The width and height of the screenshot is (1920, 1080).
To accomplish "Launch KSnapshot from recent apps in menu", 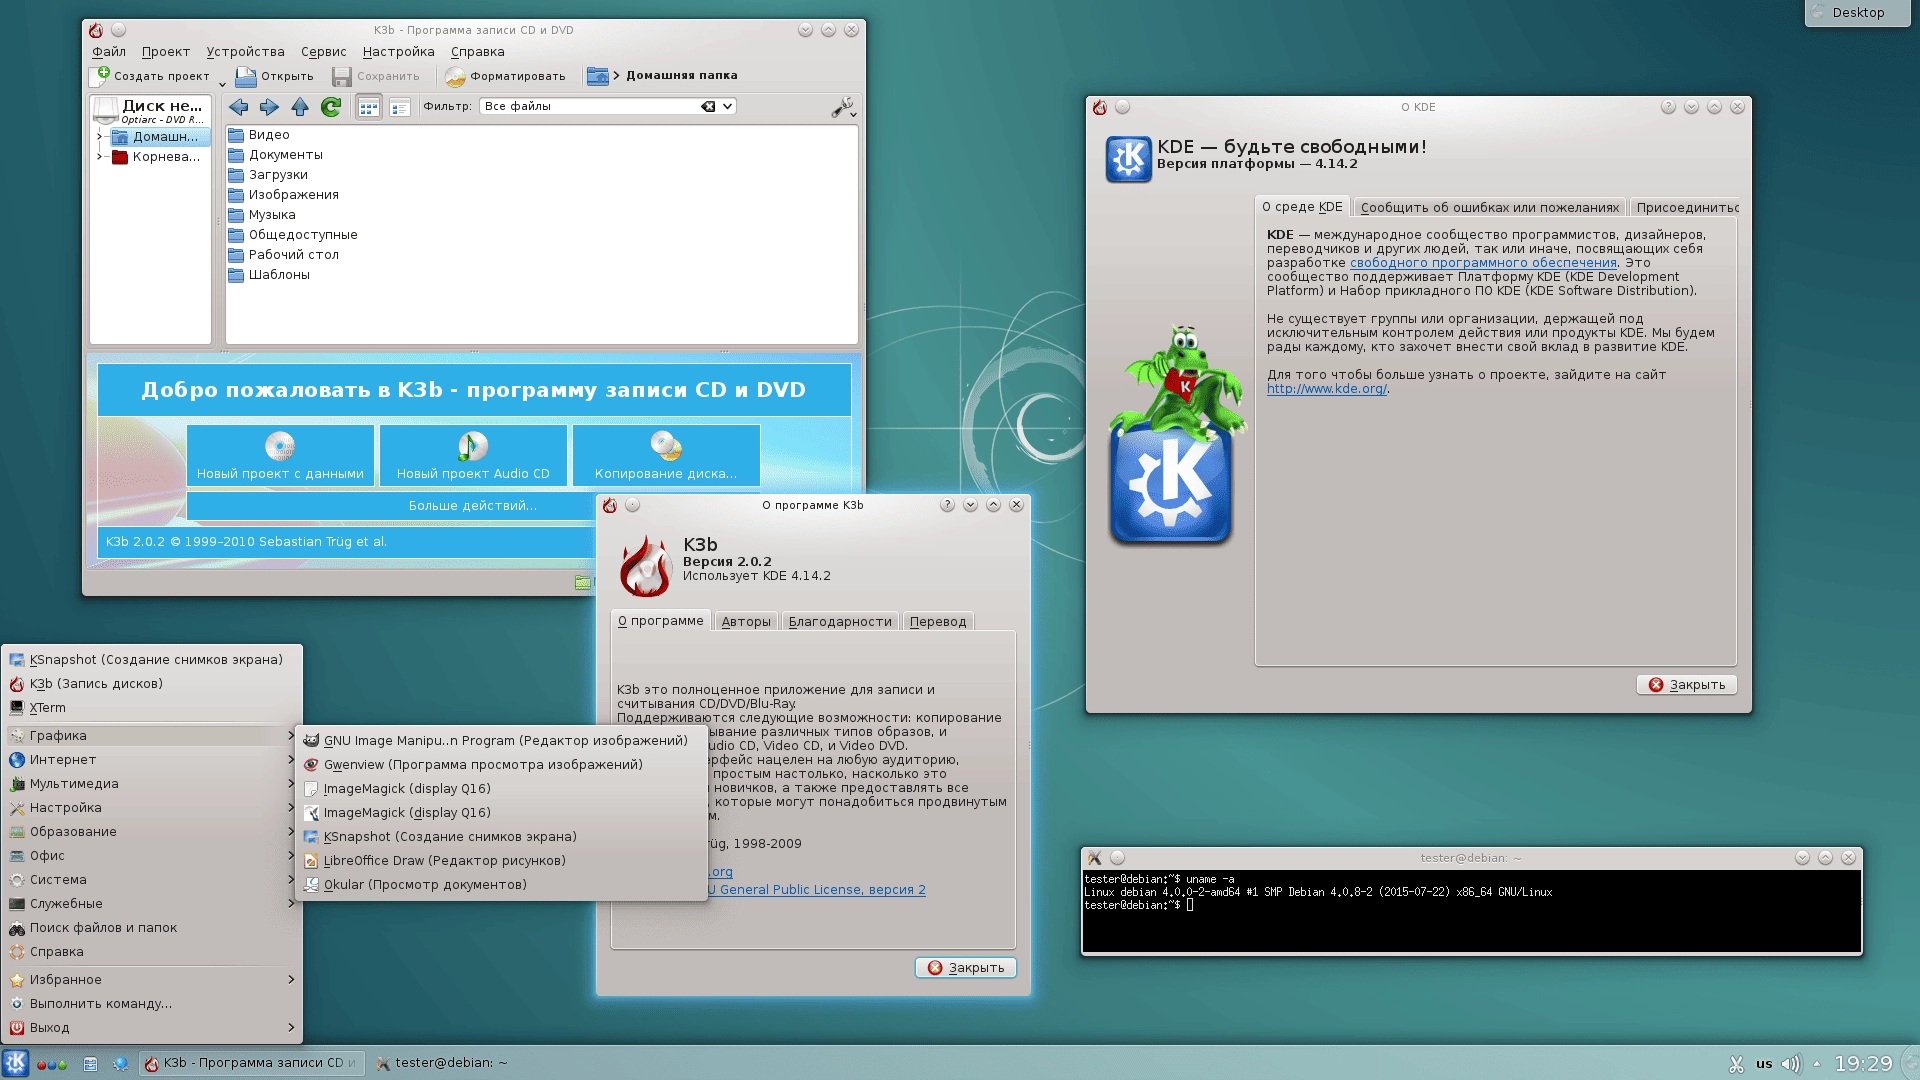I will (x=152, y=660).
